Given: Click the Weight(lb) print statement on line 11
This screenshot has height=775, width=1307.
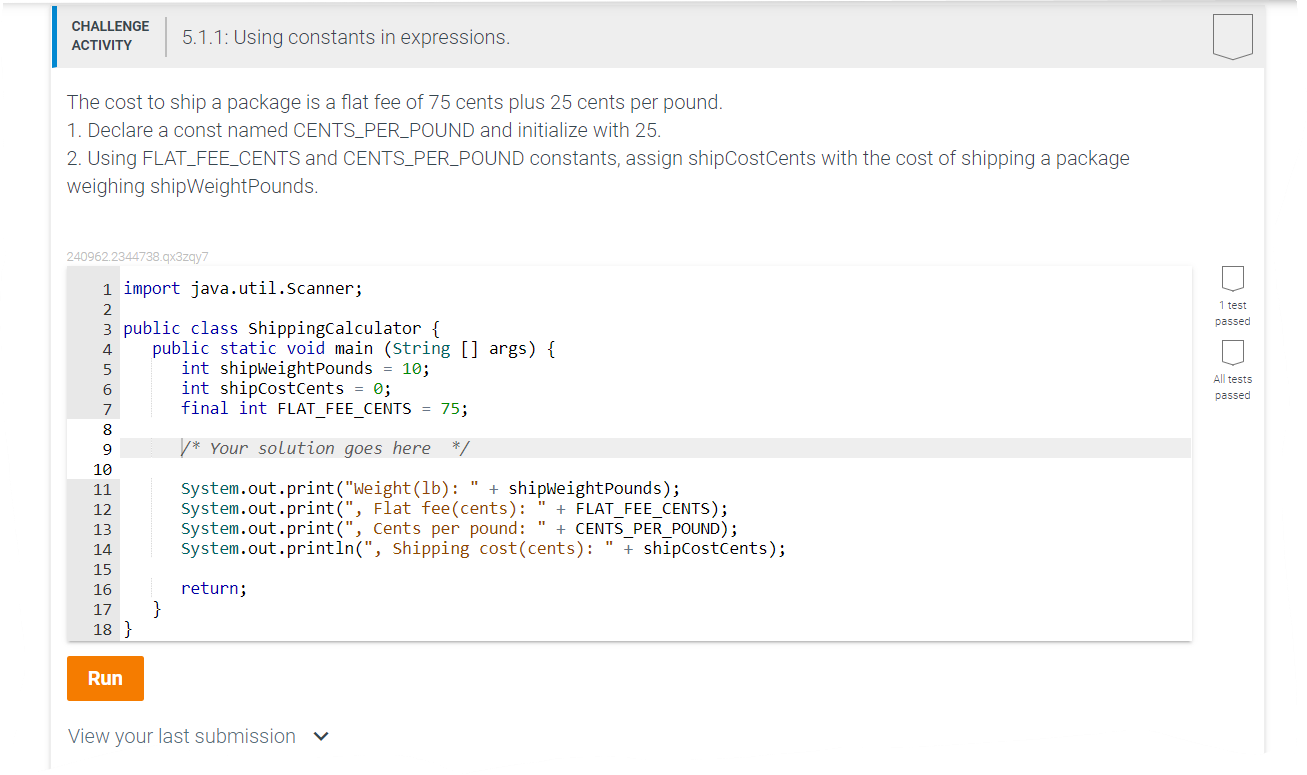Looking at the screenshot, I should [430, 488].
